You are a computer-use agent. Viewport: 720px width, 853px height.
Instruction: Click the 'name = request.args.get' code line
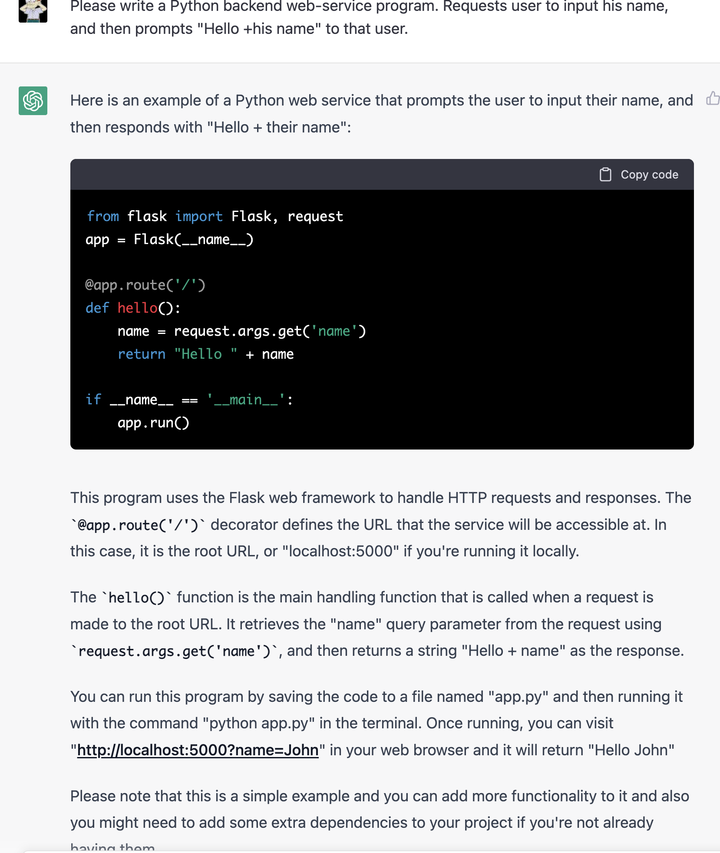click(x=242, y=331)
